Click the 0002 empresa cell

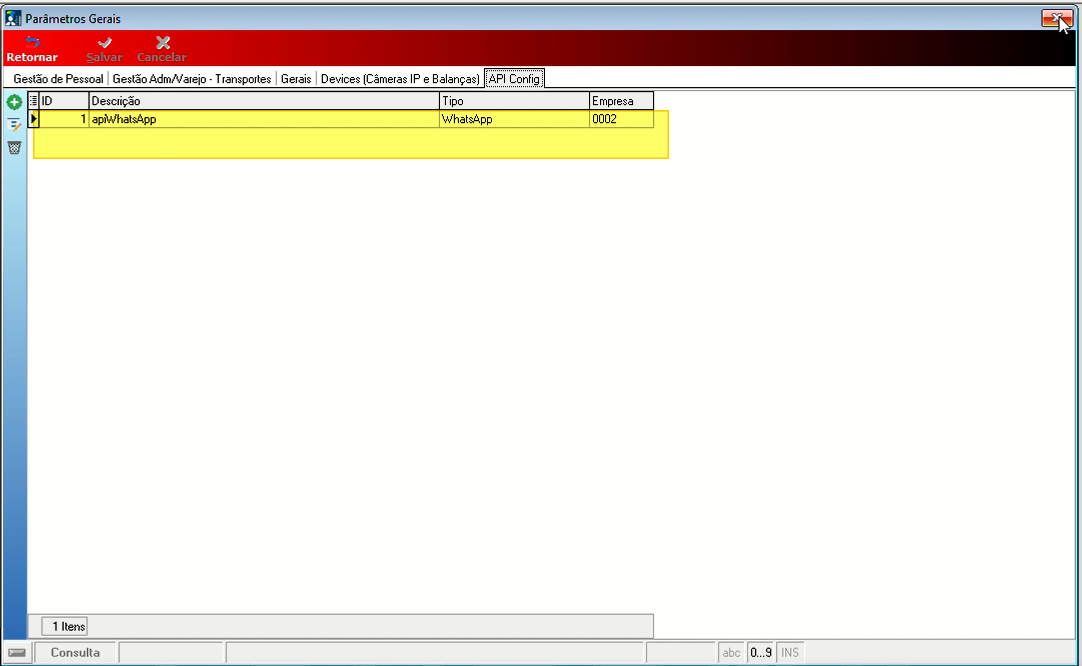click(x=621, y=119)
